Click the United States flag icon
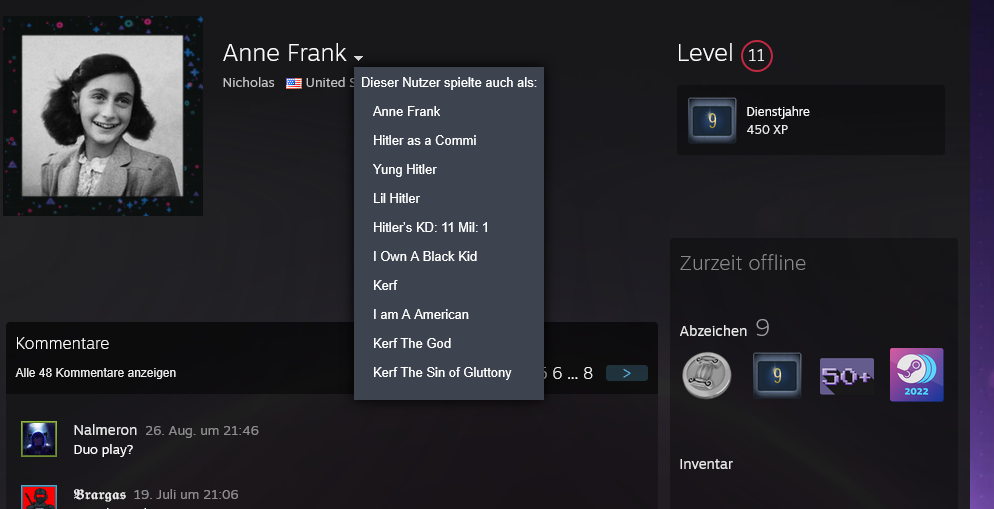This screenshot has width=994, height=509. [293, 83]
